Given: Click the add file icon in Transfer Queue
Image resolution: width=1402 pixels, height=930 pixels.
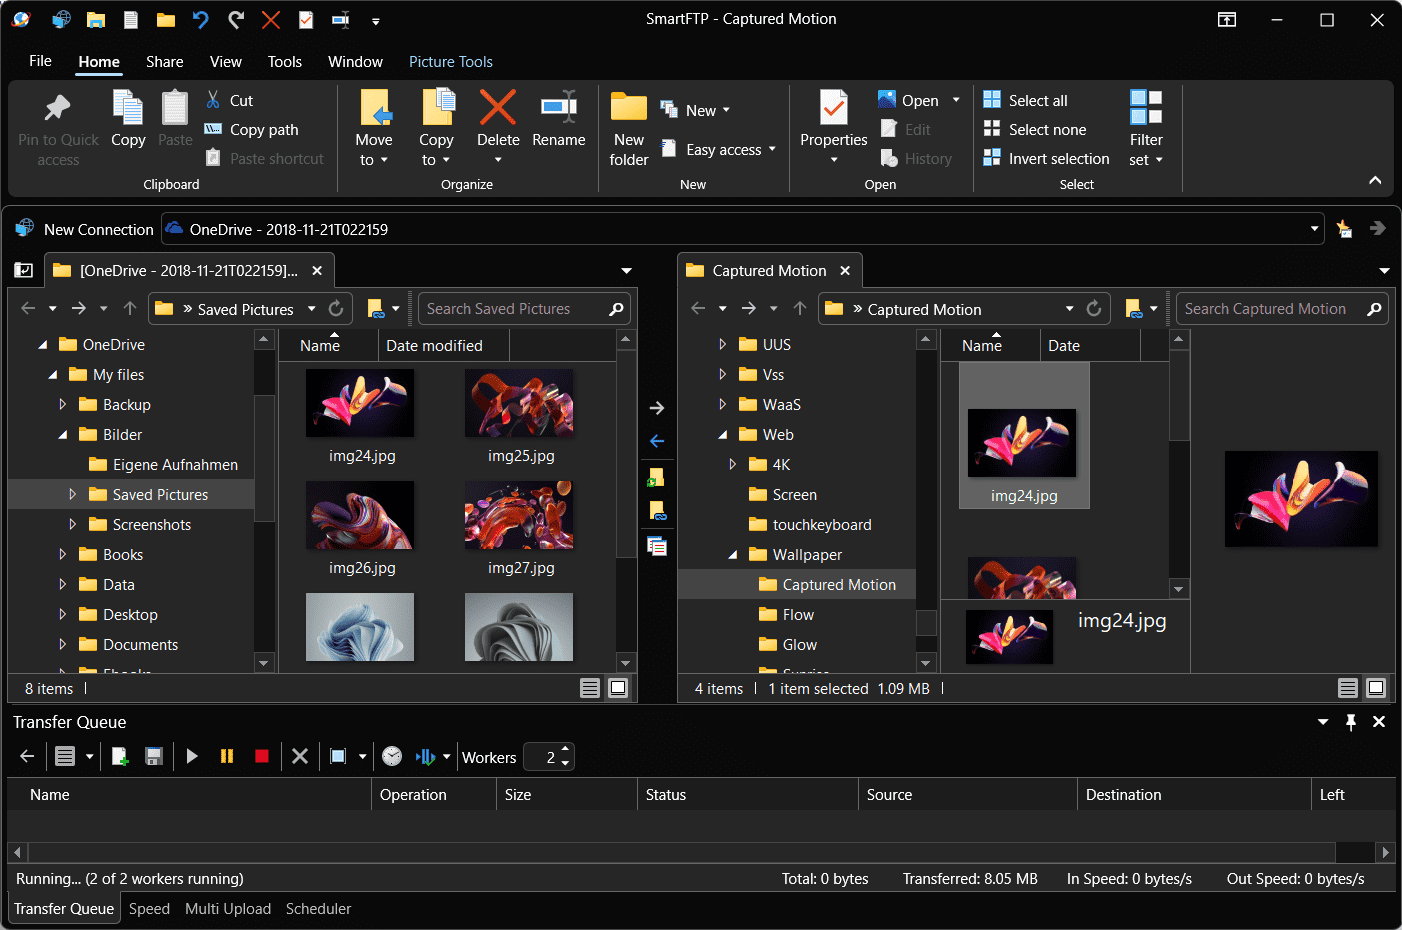Looking at the screenshot, I should point(120,757).
